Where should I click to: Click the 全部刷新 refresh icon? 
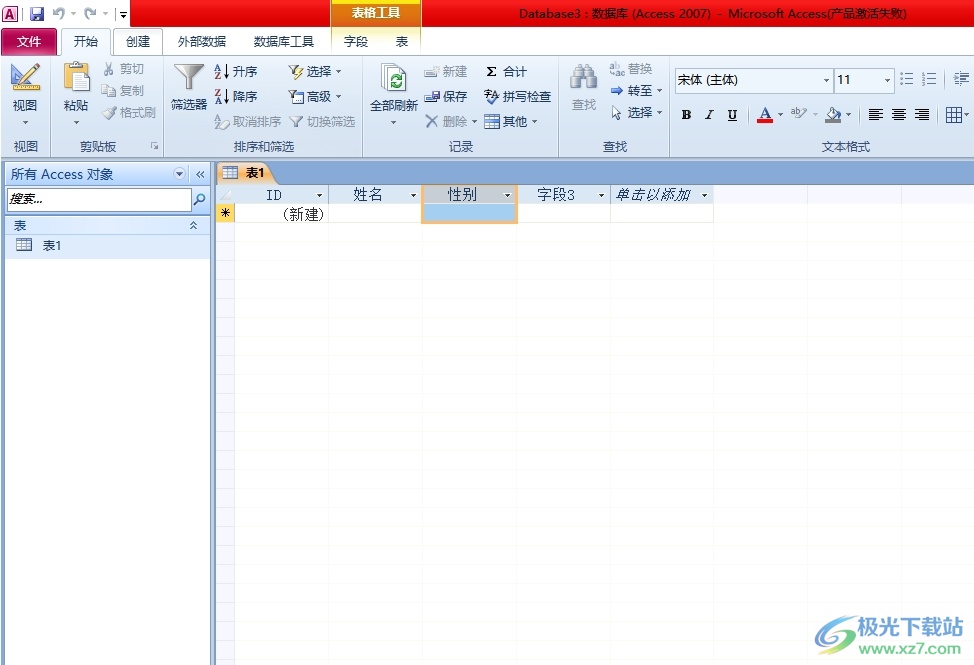[393, 78]
